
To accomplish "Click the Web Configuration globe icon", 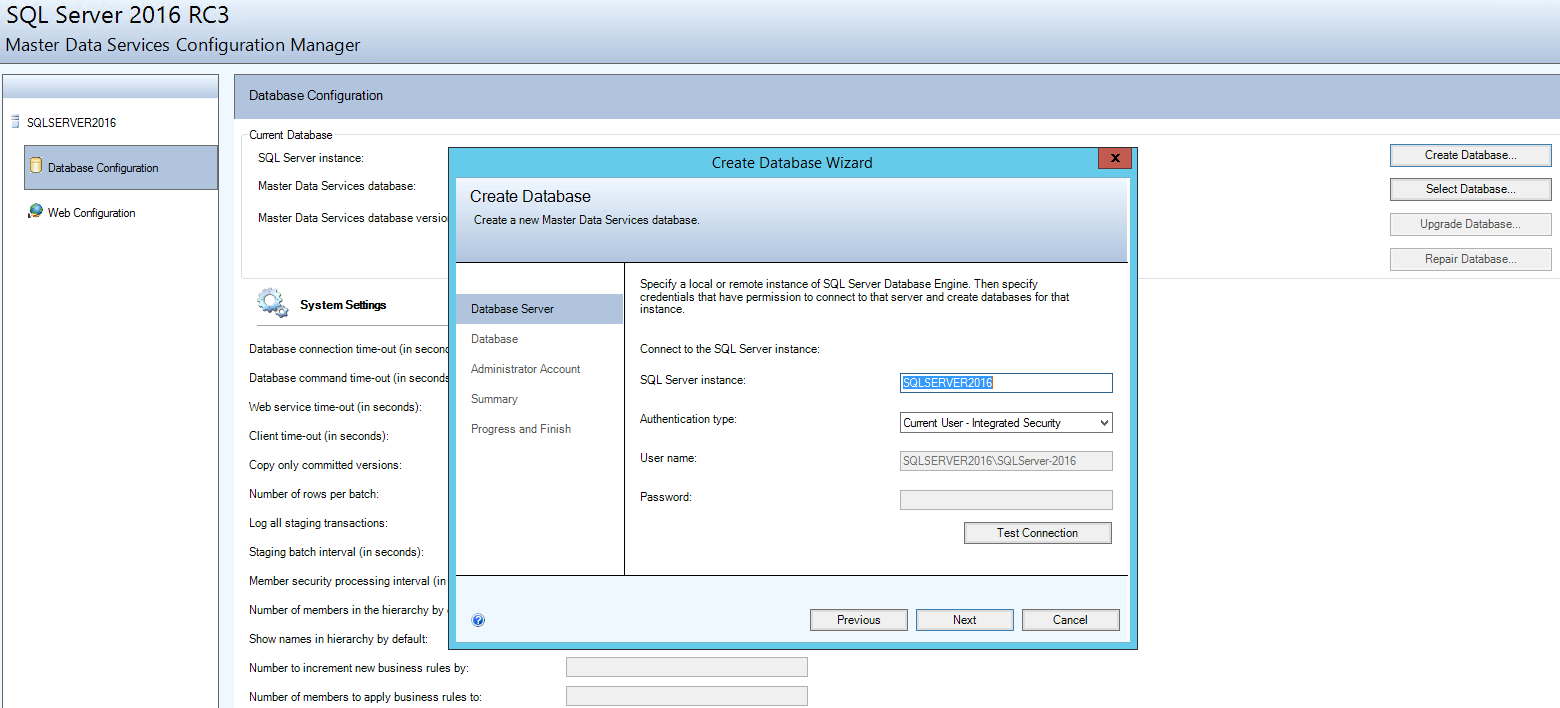I will (35, 211).
